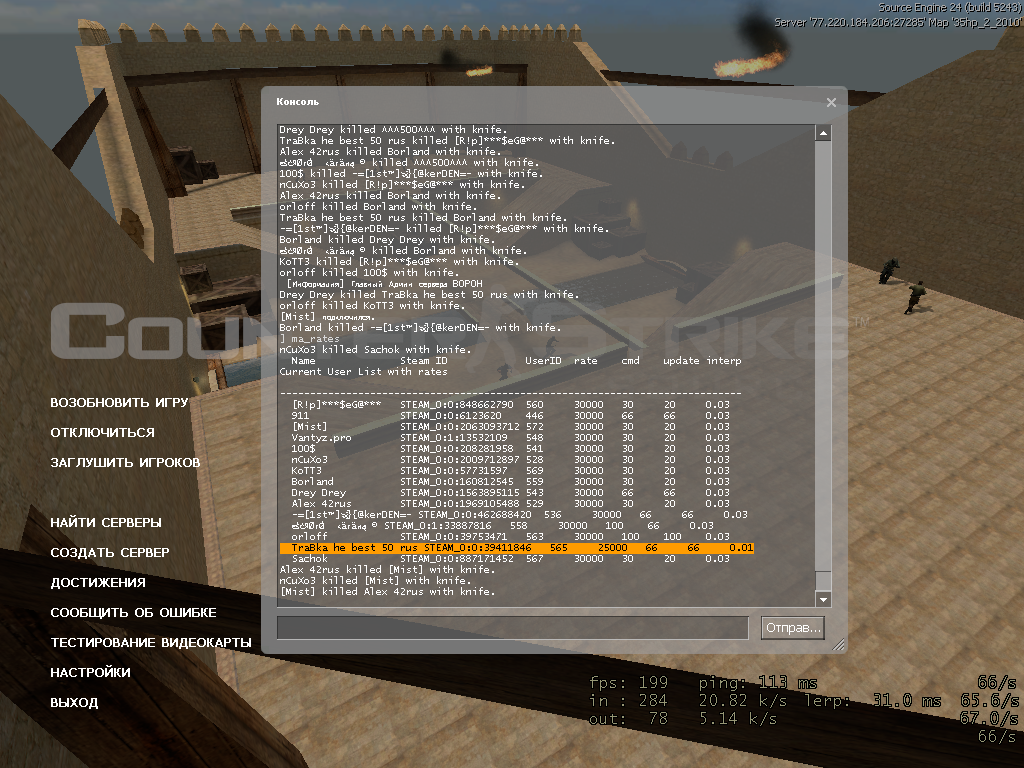Click line '[Mist] killed Alex 42rus with knife.'

coord(387,592)
